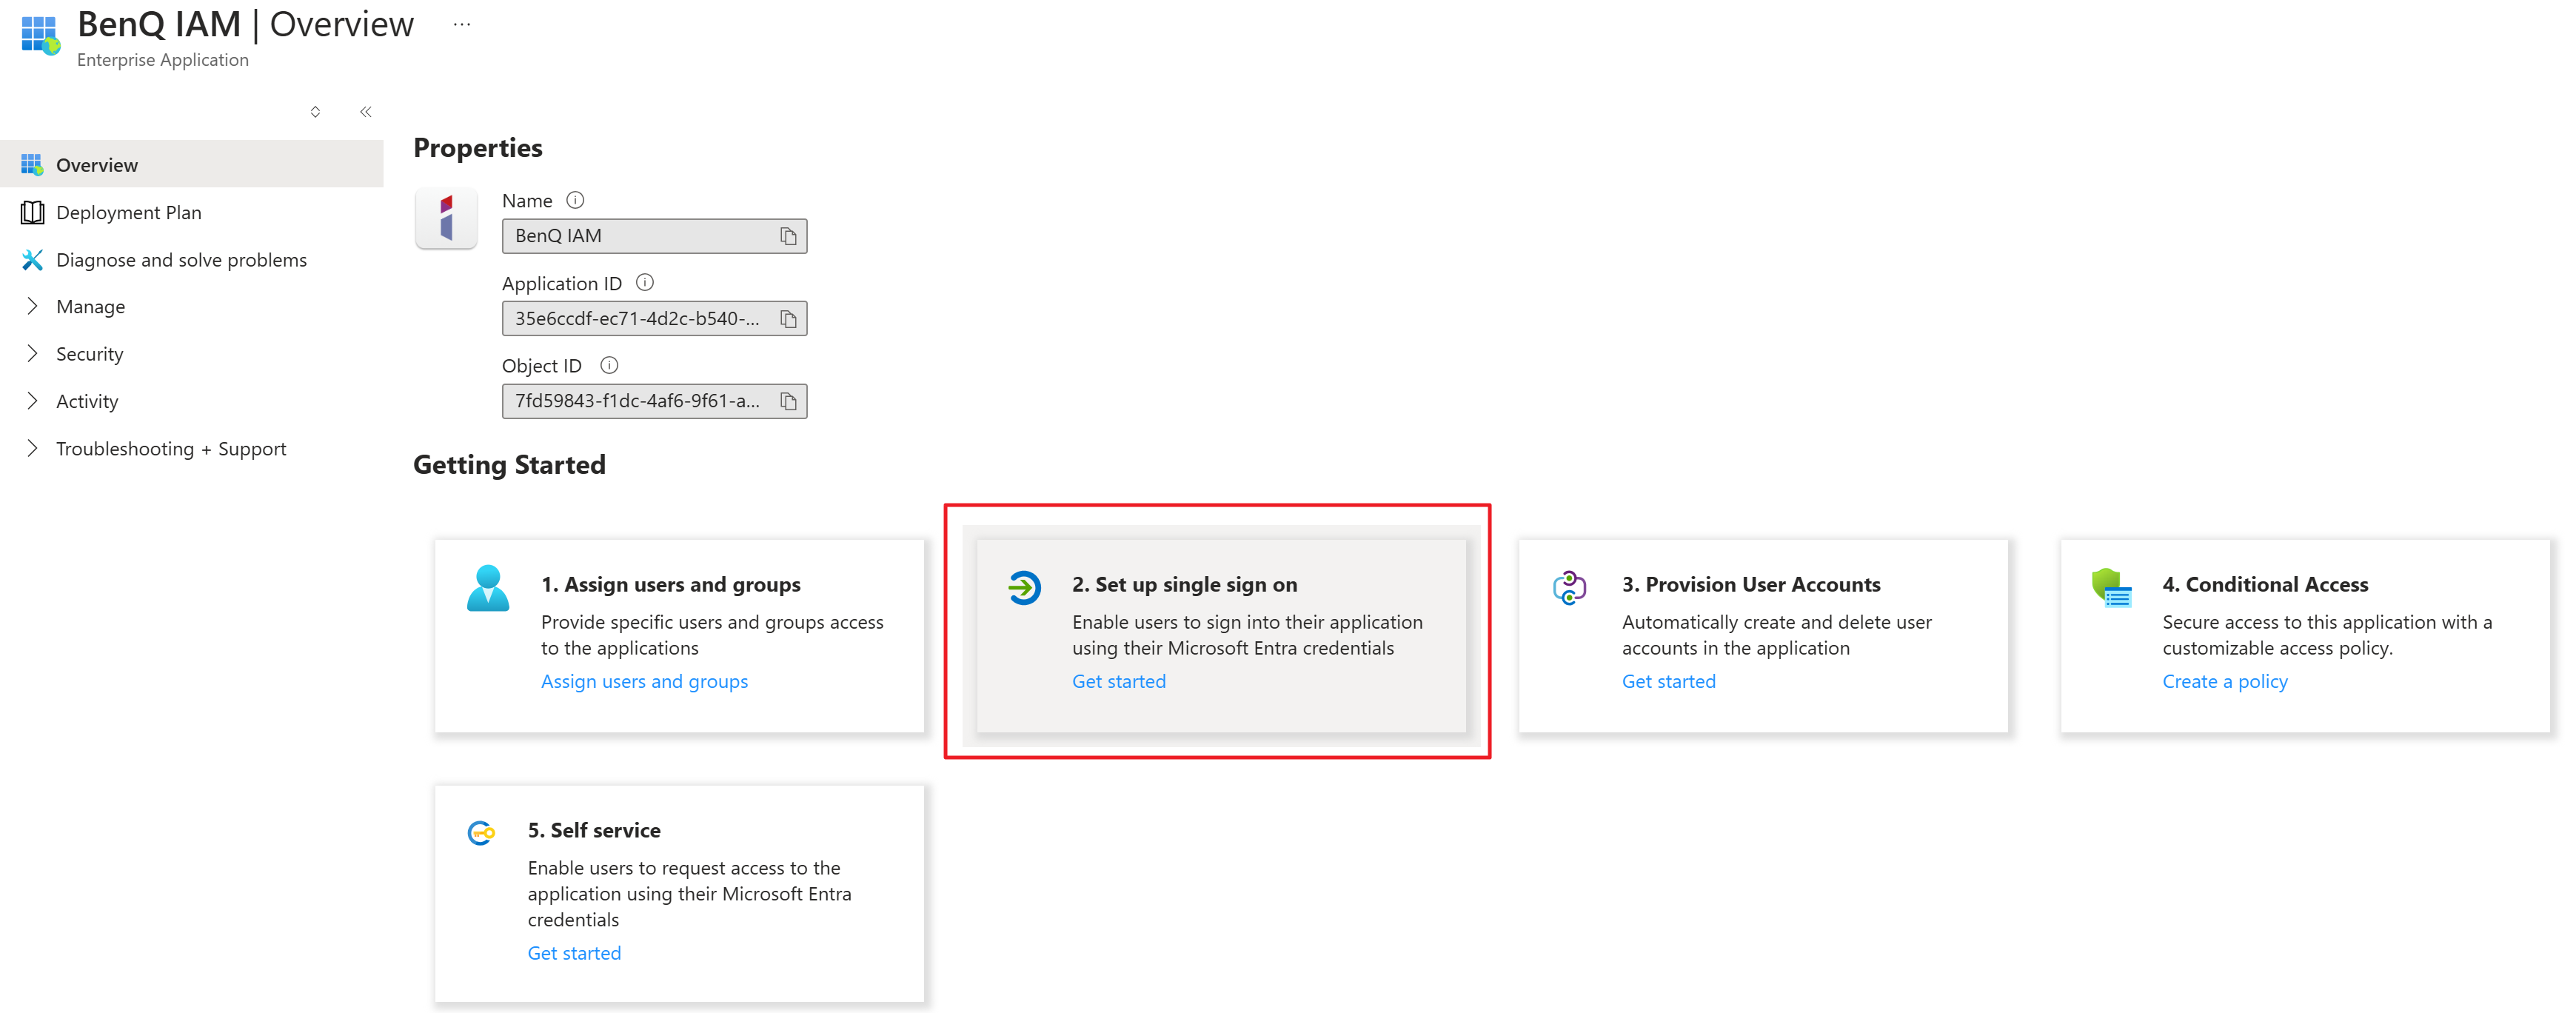Click Assign users and groups link

pyautogui.click(x=644, y=681)
